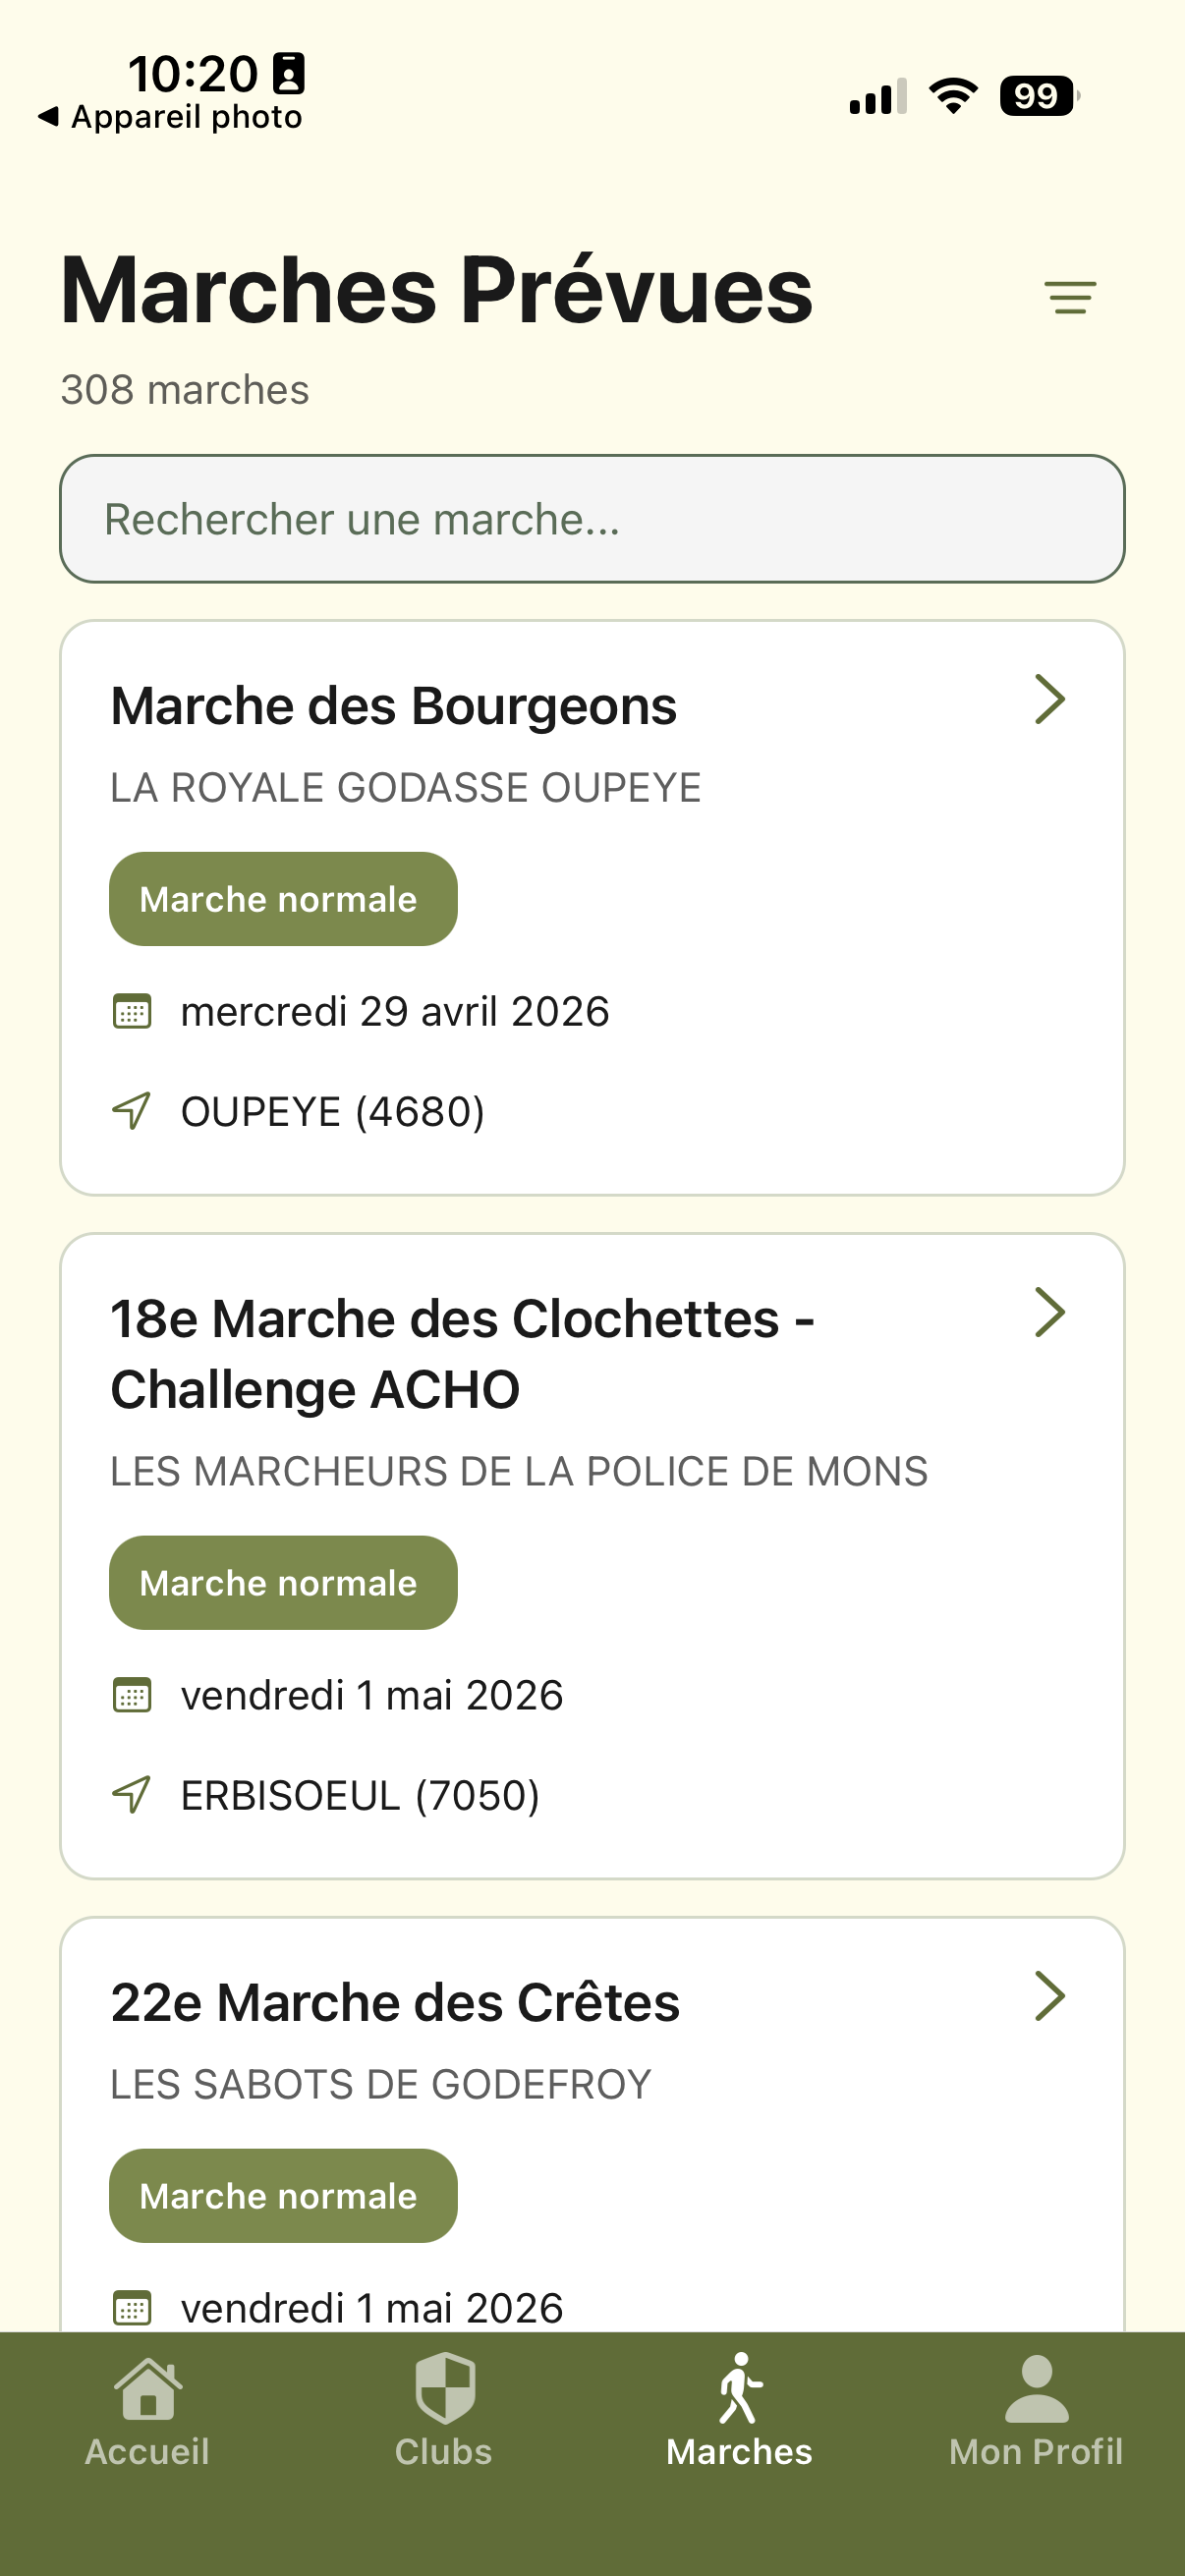Switch to the Clubs tab label

click(444, 2451)
